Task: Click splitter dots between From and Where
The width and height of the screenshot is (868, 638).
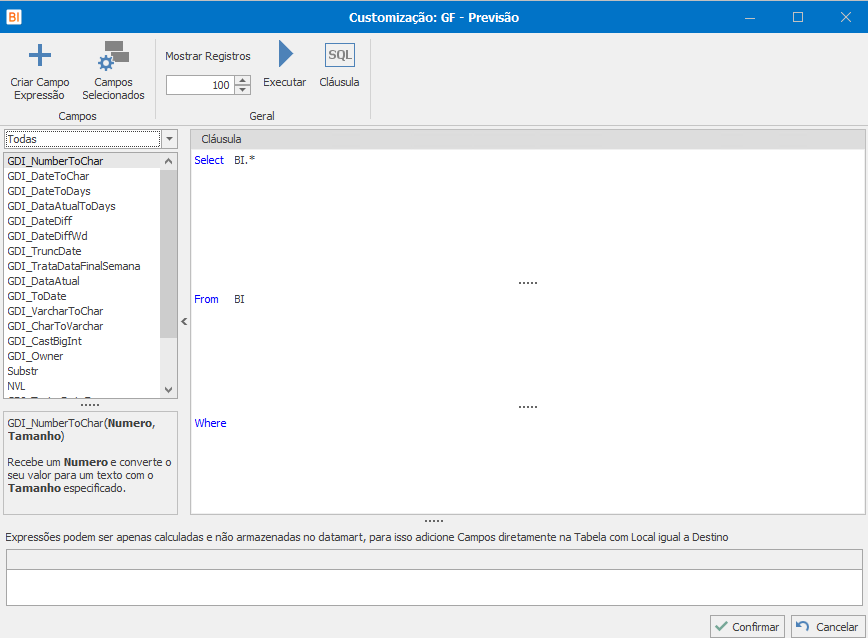Action: click(x=528, y=407)
